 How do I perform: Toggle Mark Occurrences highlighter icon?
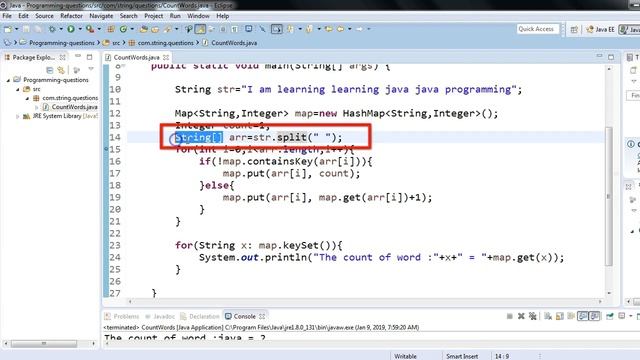pyautogui.click(x=200, y=29)
